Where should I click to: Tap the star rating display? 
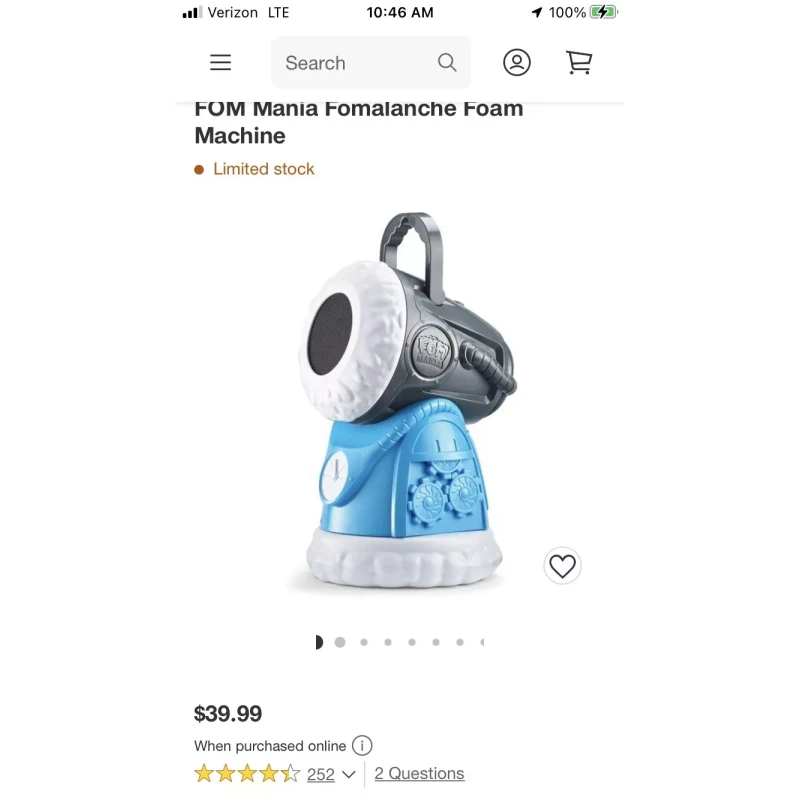point(247,774)
